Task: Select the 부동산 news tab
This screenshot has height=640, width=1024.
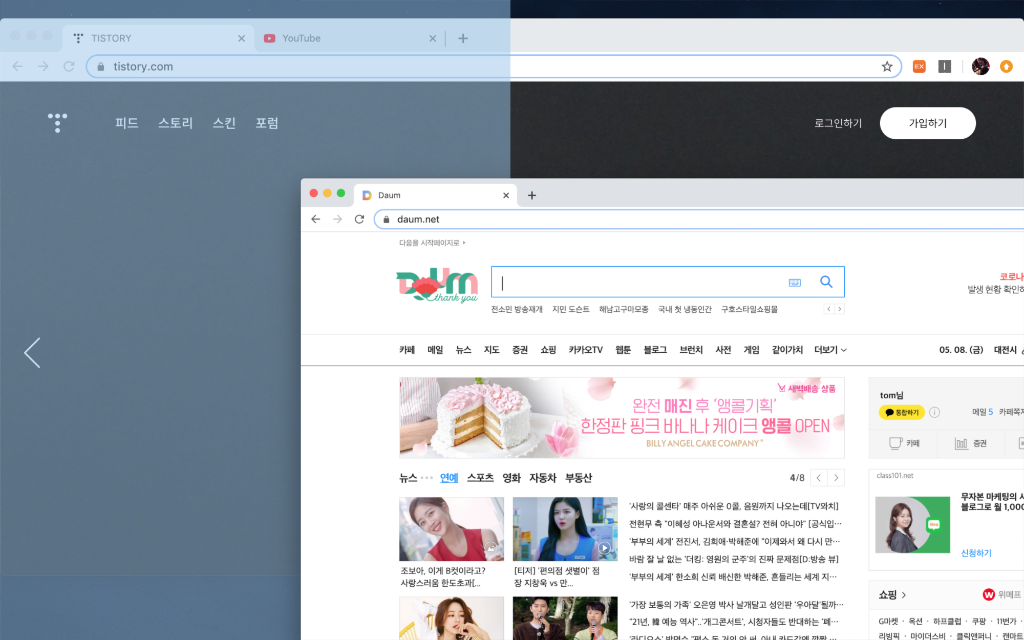Action: (579, 478)
